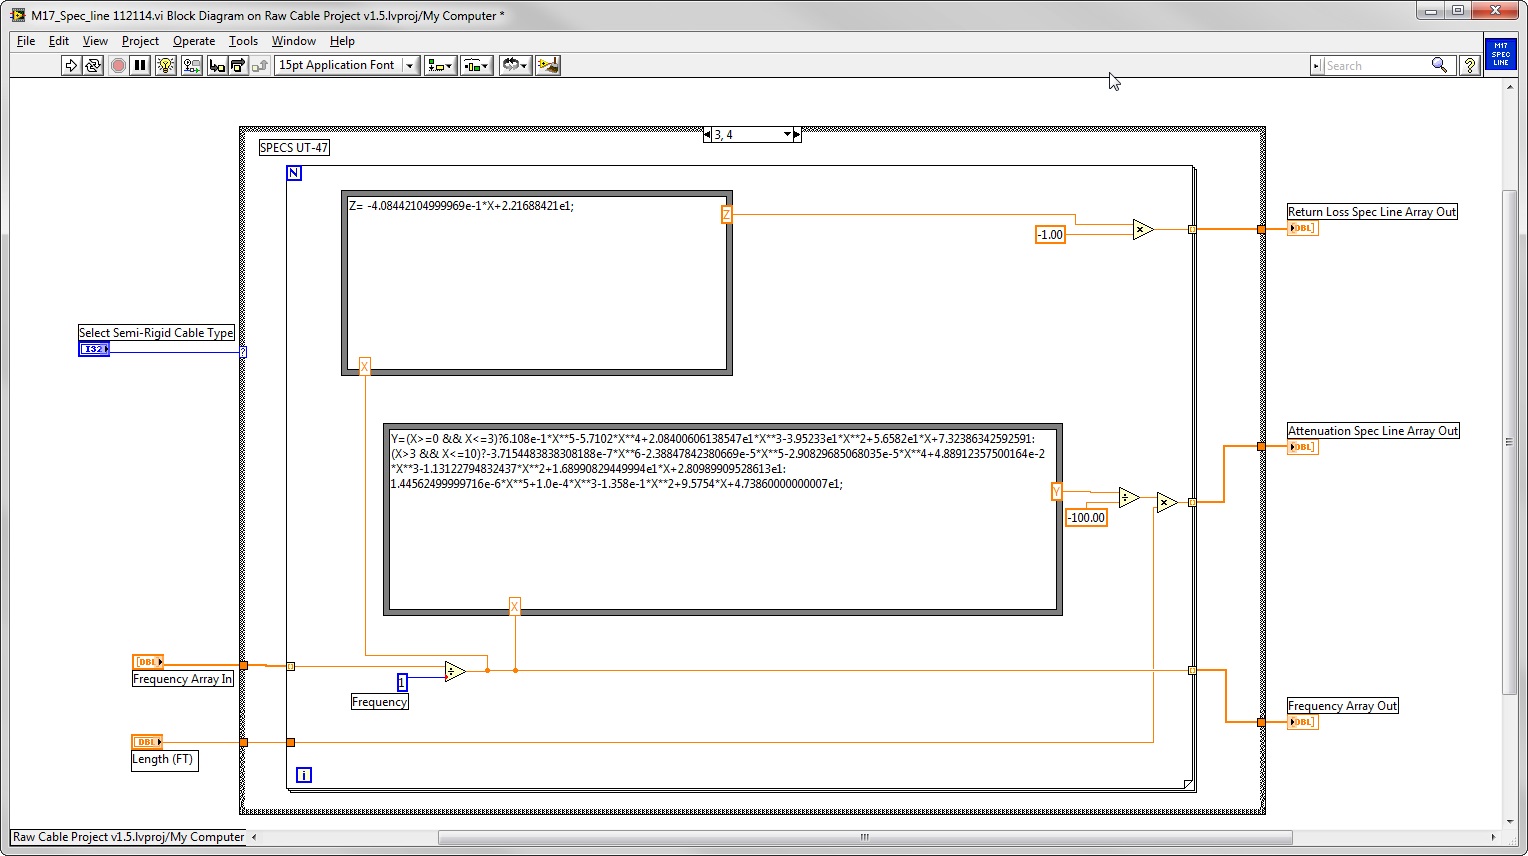Open the case selector "3, 4" dropdown
The width and height of the screenshot is (1528, 856).
788,135
